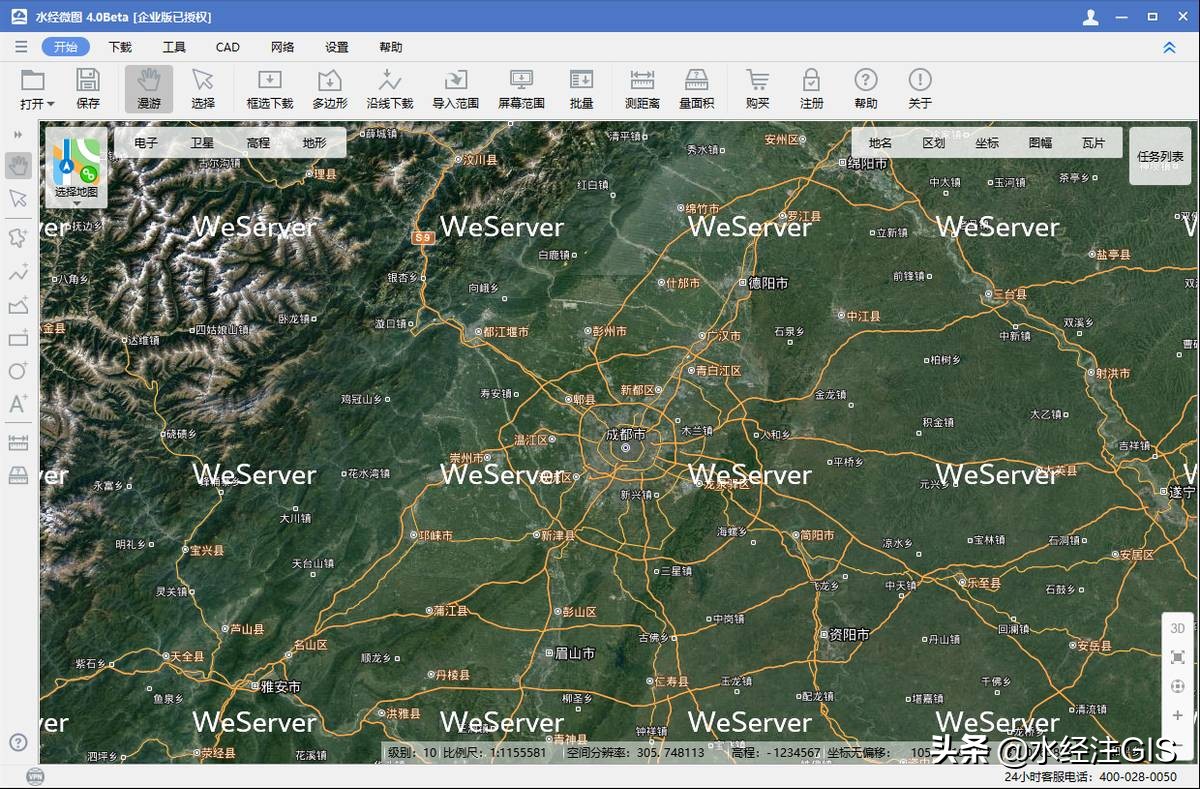This screenshot has width=1200, height=789.
Task: Open the Register (注册) lock icon
Action: tap(812, 88)
